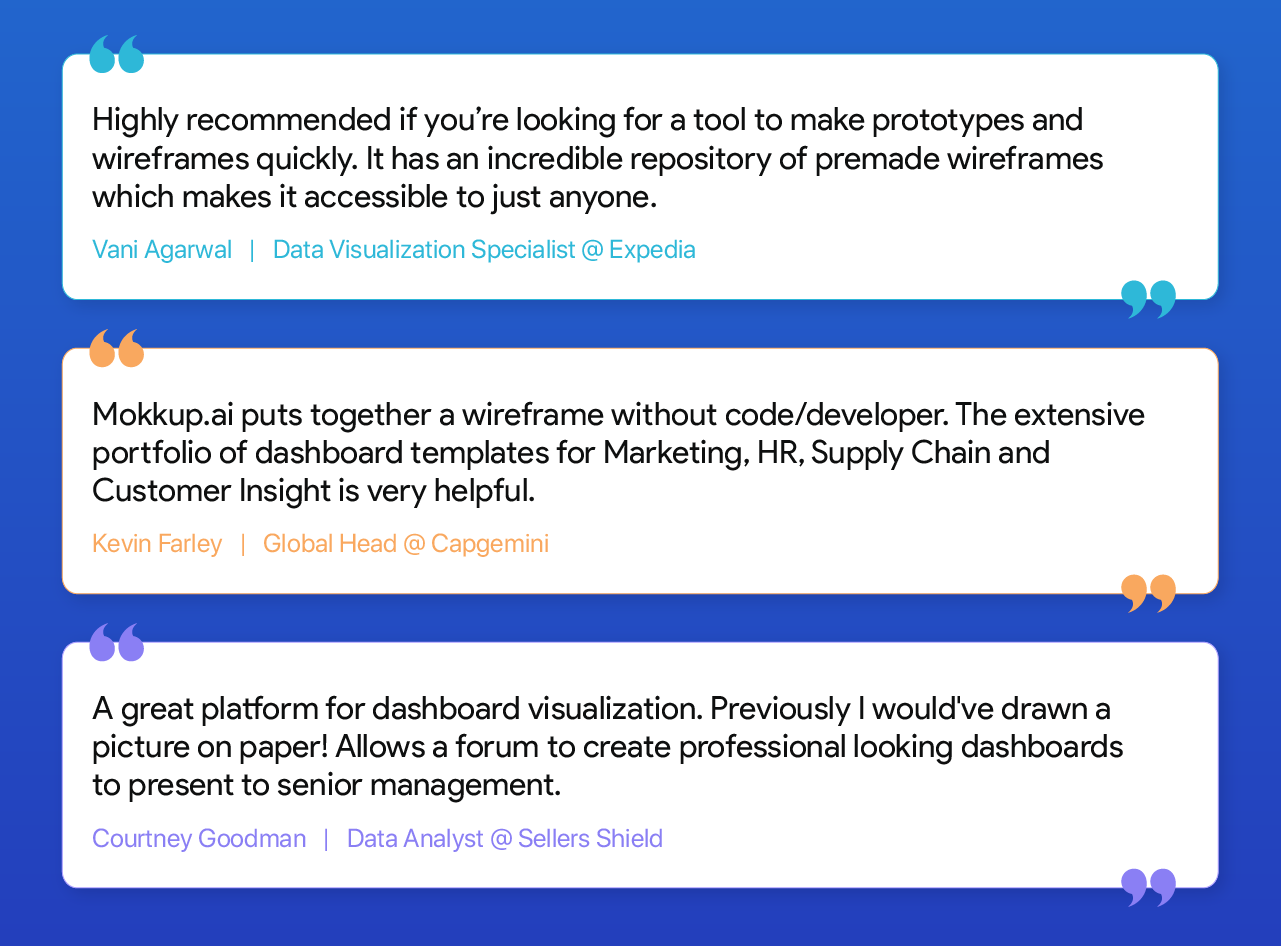
Task: Click the separator bar after Vani Agarwal
Action: pyautogui.click(x=252, y=249)
